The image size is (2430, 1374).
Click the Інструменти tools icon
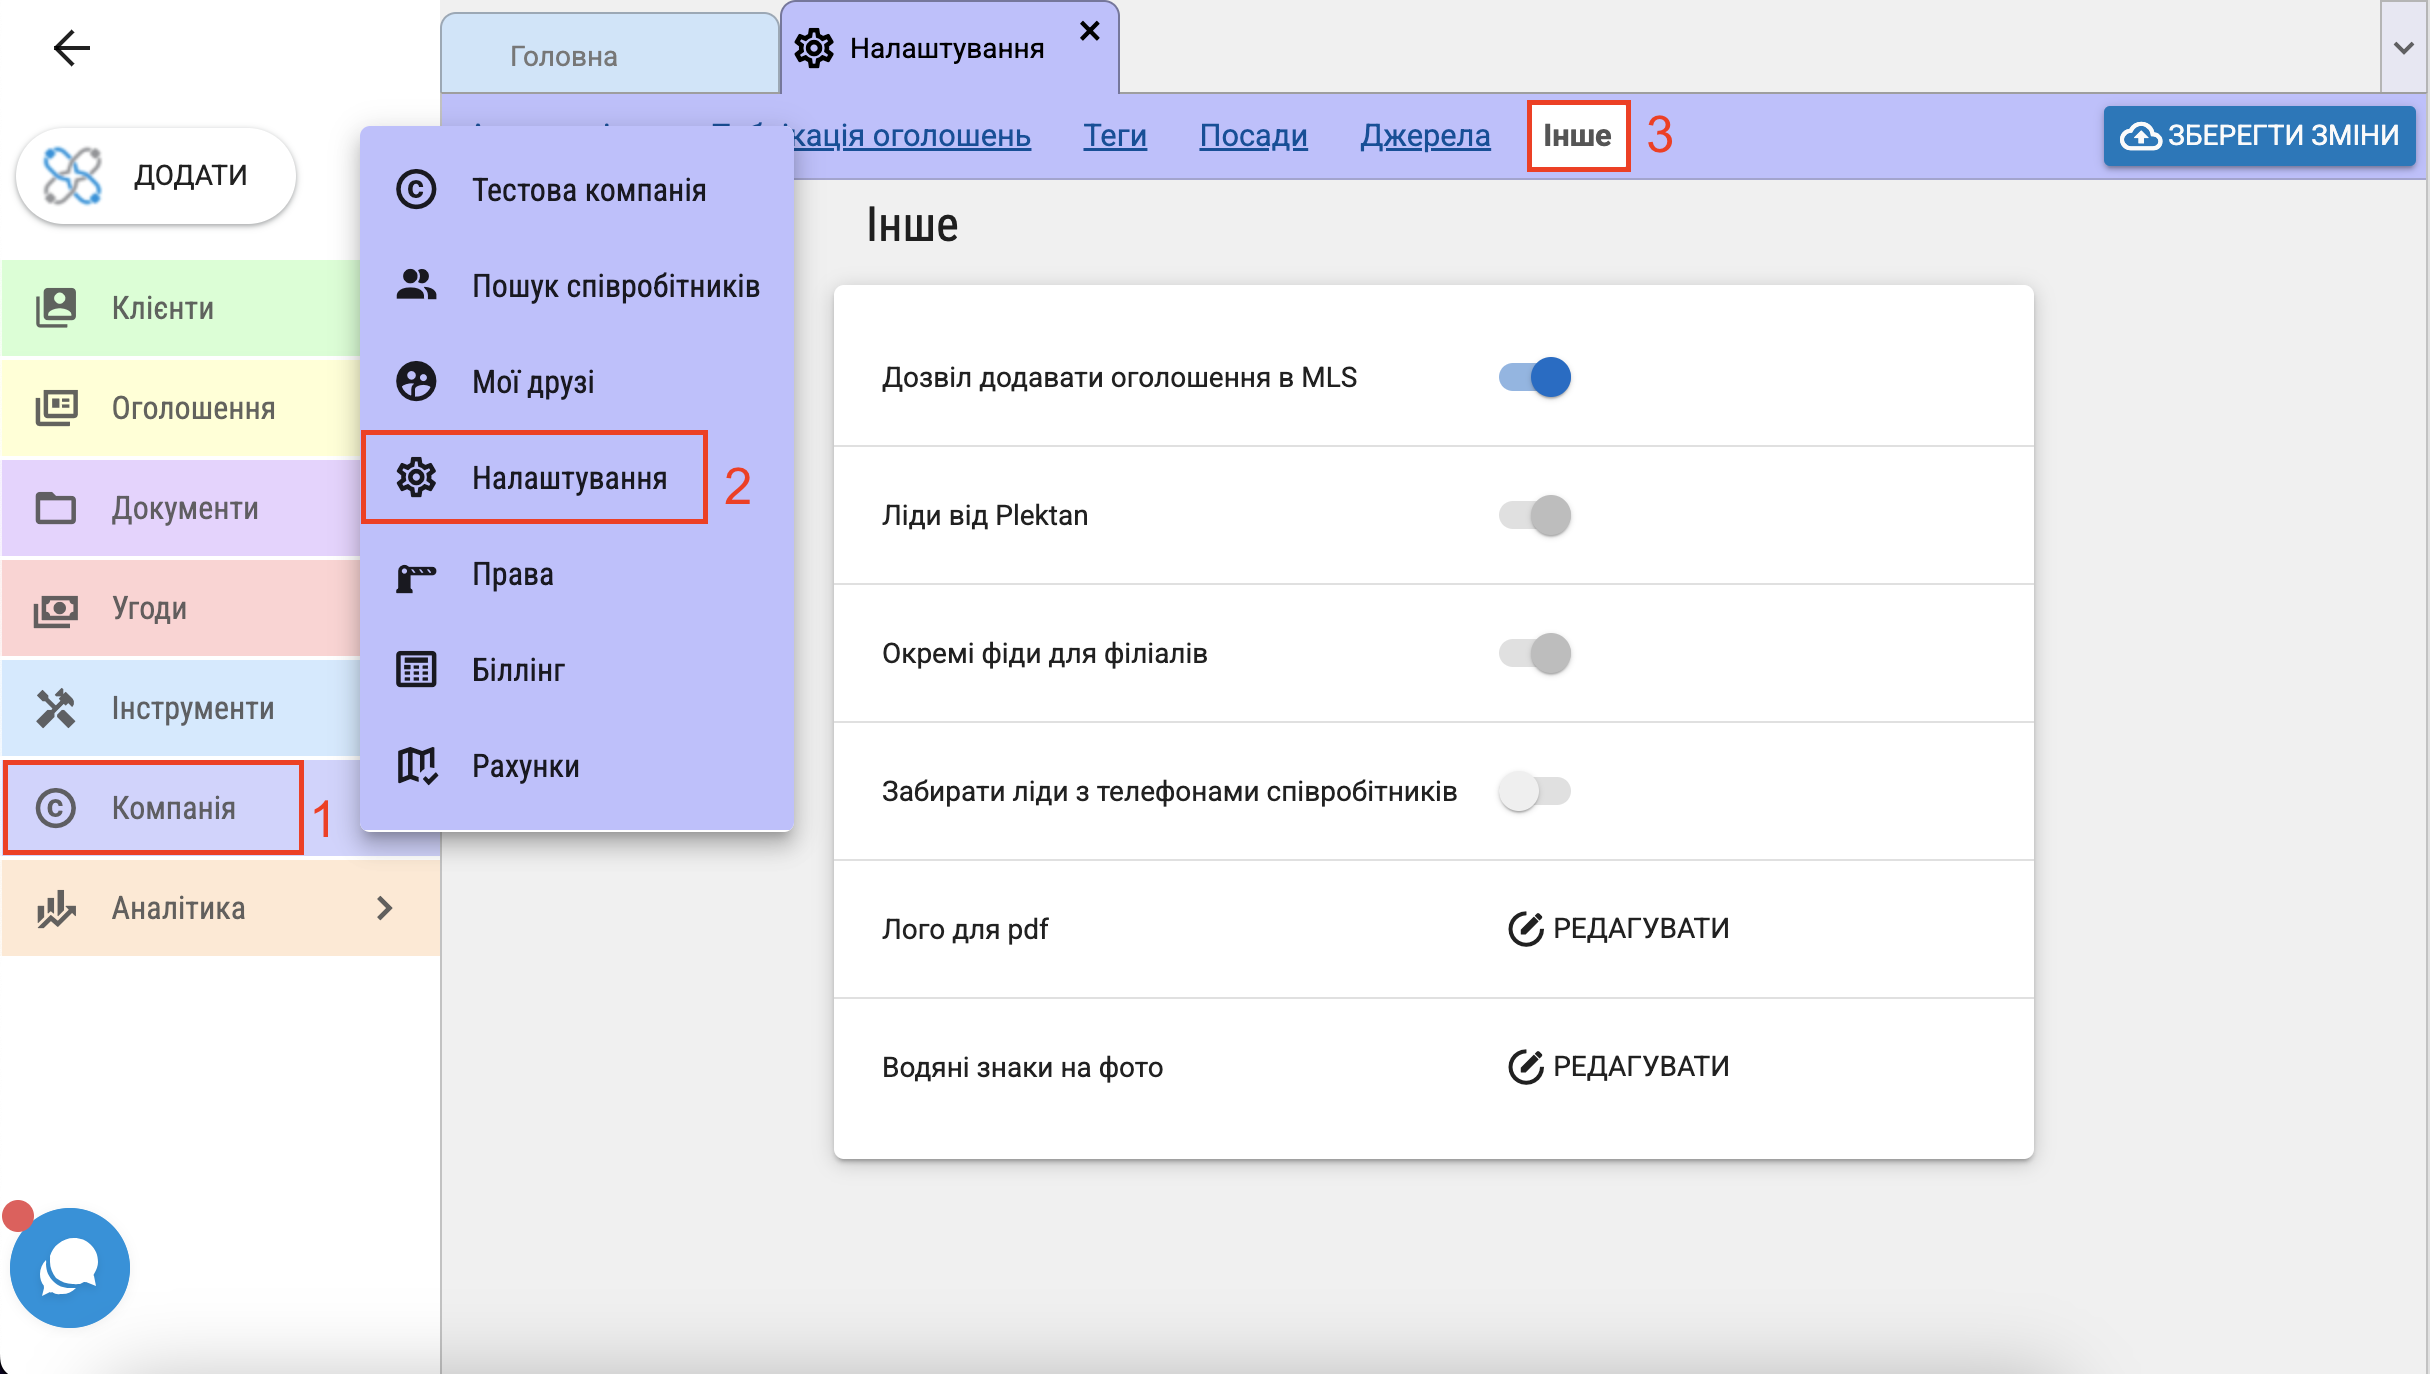click(56, 708)
